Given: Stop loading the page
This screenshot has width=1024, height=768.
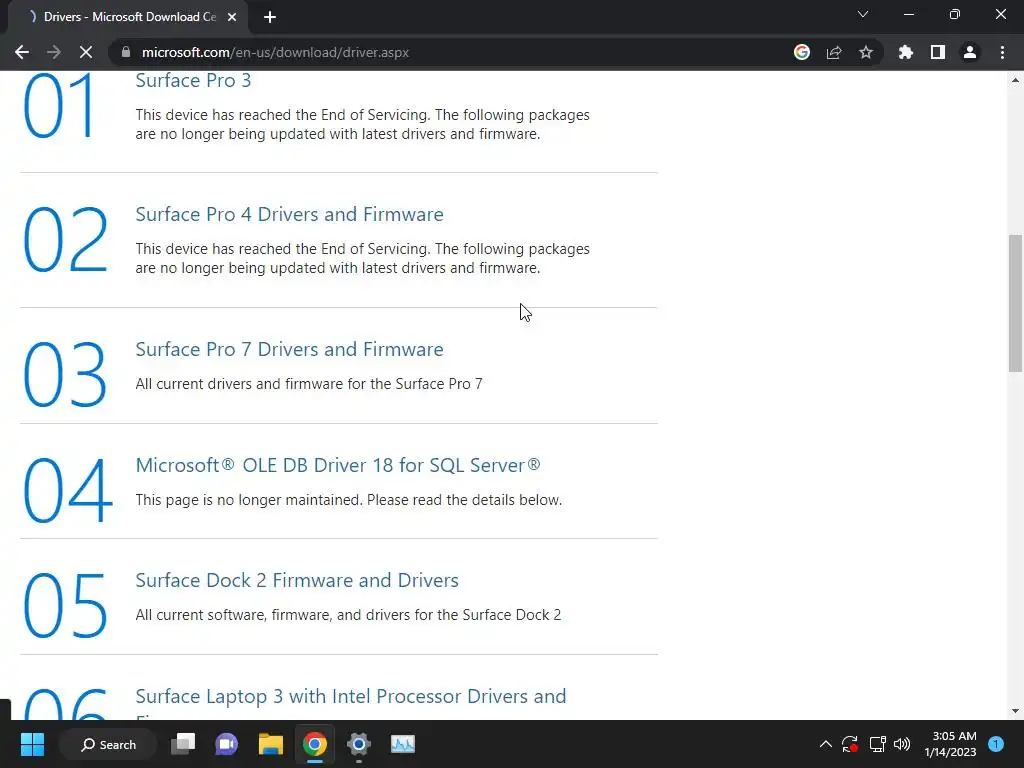Looking at the screenshot, I should coord(86,52).
